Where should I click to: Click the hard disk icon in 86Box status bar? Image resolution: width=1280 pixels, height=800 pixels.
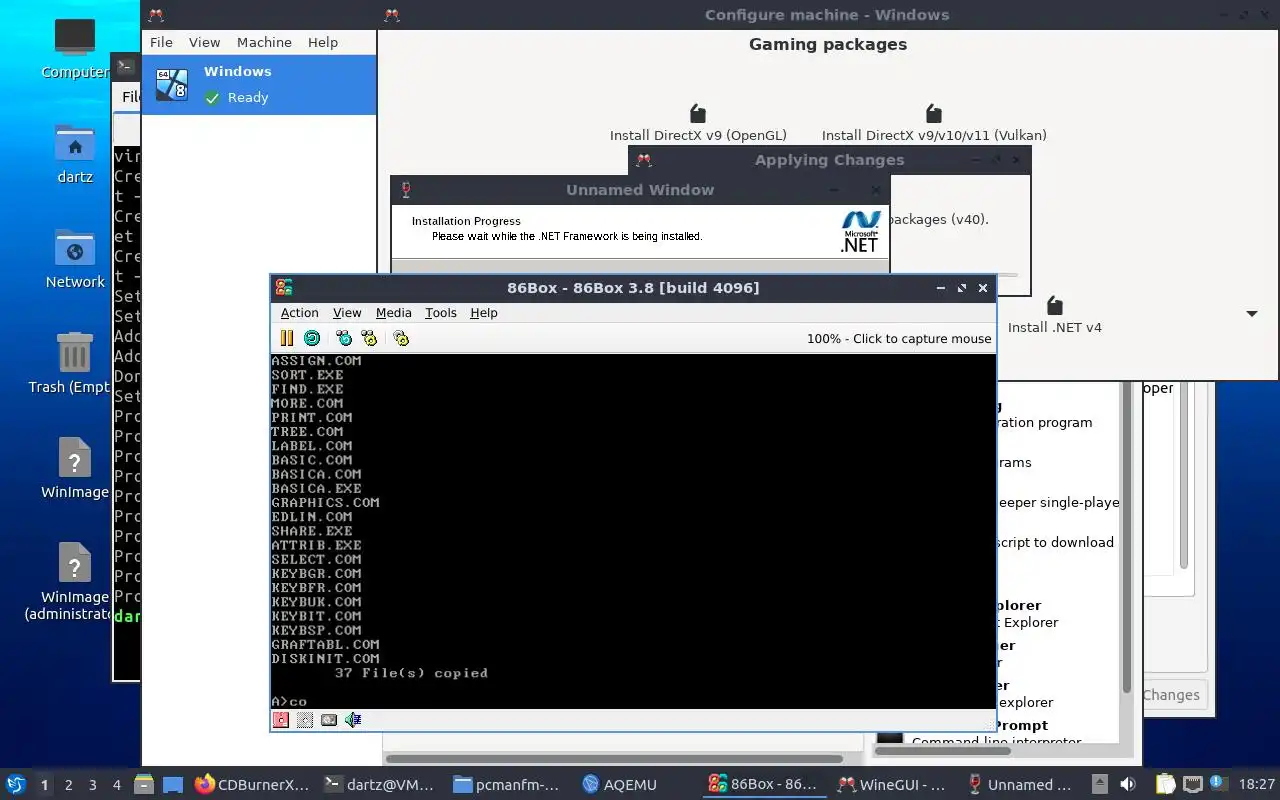[329, 719]
